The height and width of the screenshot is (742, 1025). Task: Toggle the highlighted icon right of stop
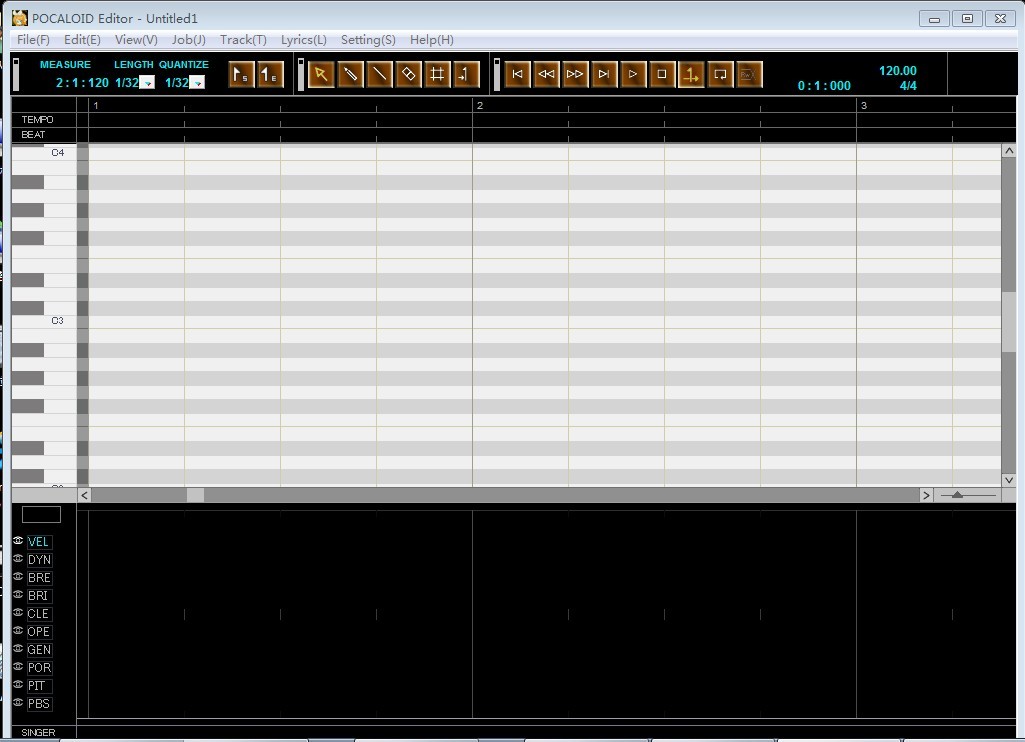point(691,75)
